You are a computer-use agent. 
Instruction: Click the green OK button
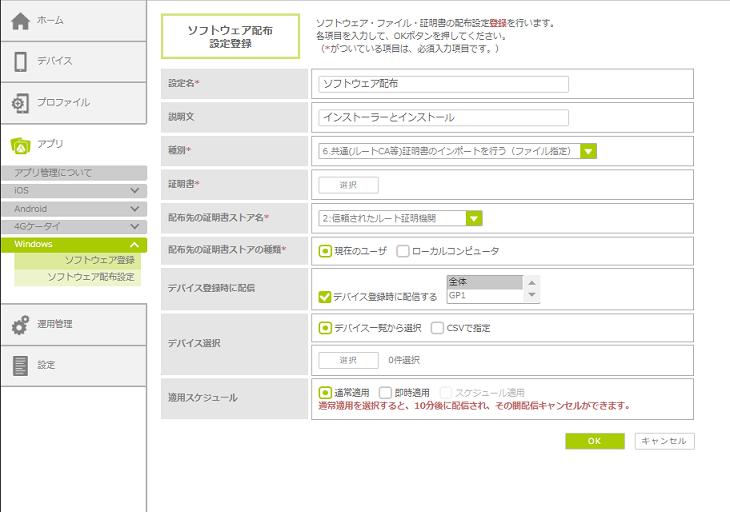[x=594, y=441]
